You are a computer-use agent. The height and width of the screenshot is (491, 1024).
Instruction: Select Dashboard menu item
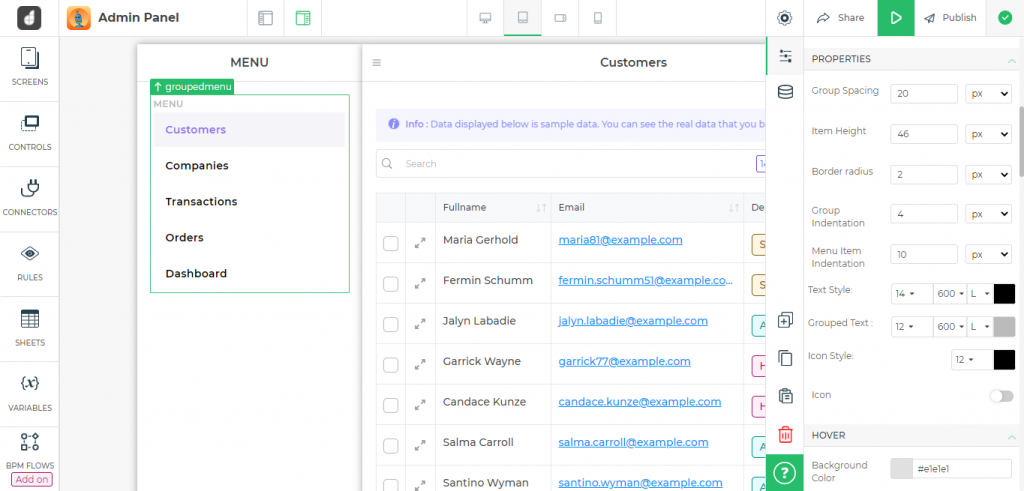pyautogui.click(x=196, y=273)
